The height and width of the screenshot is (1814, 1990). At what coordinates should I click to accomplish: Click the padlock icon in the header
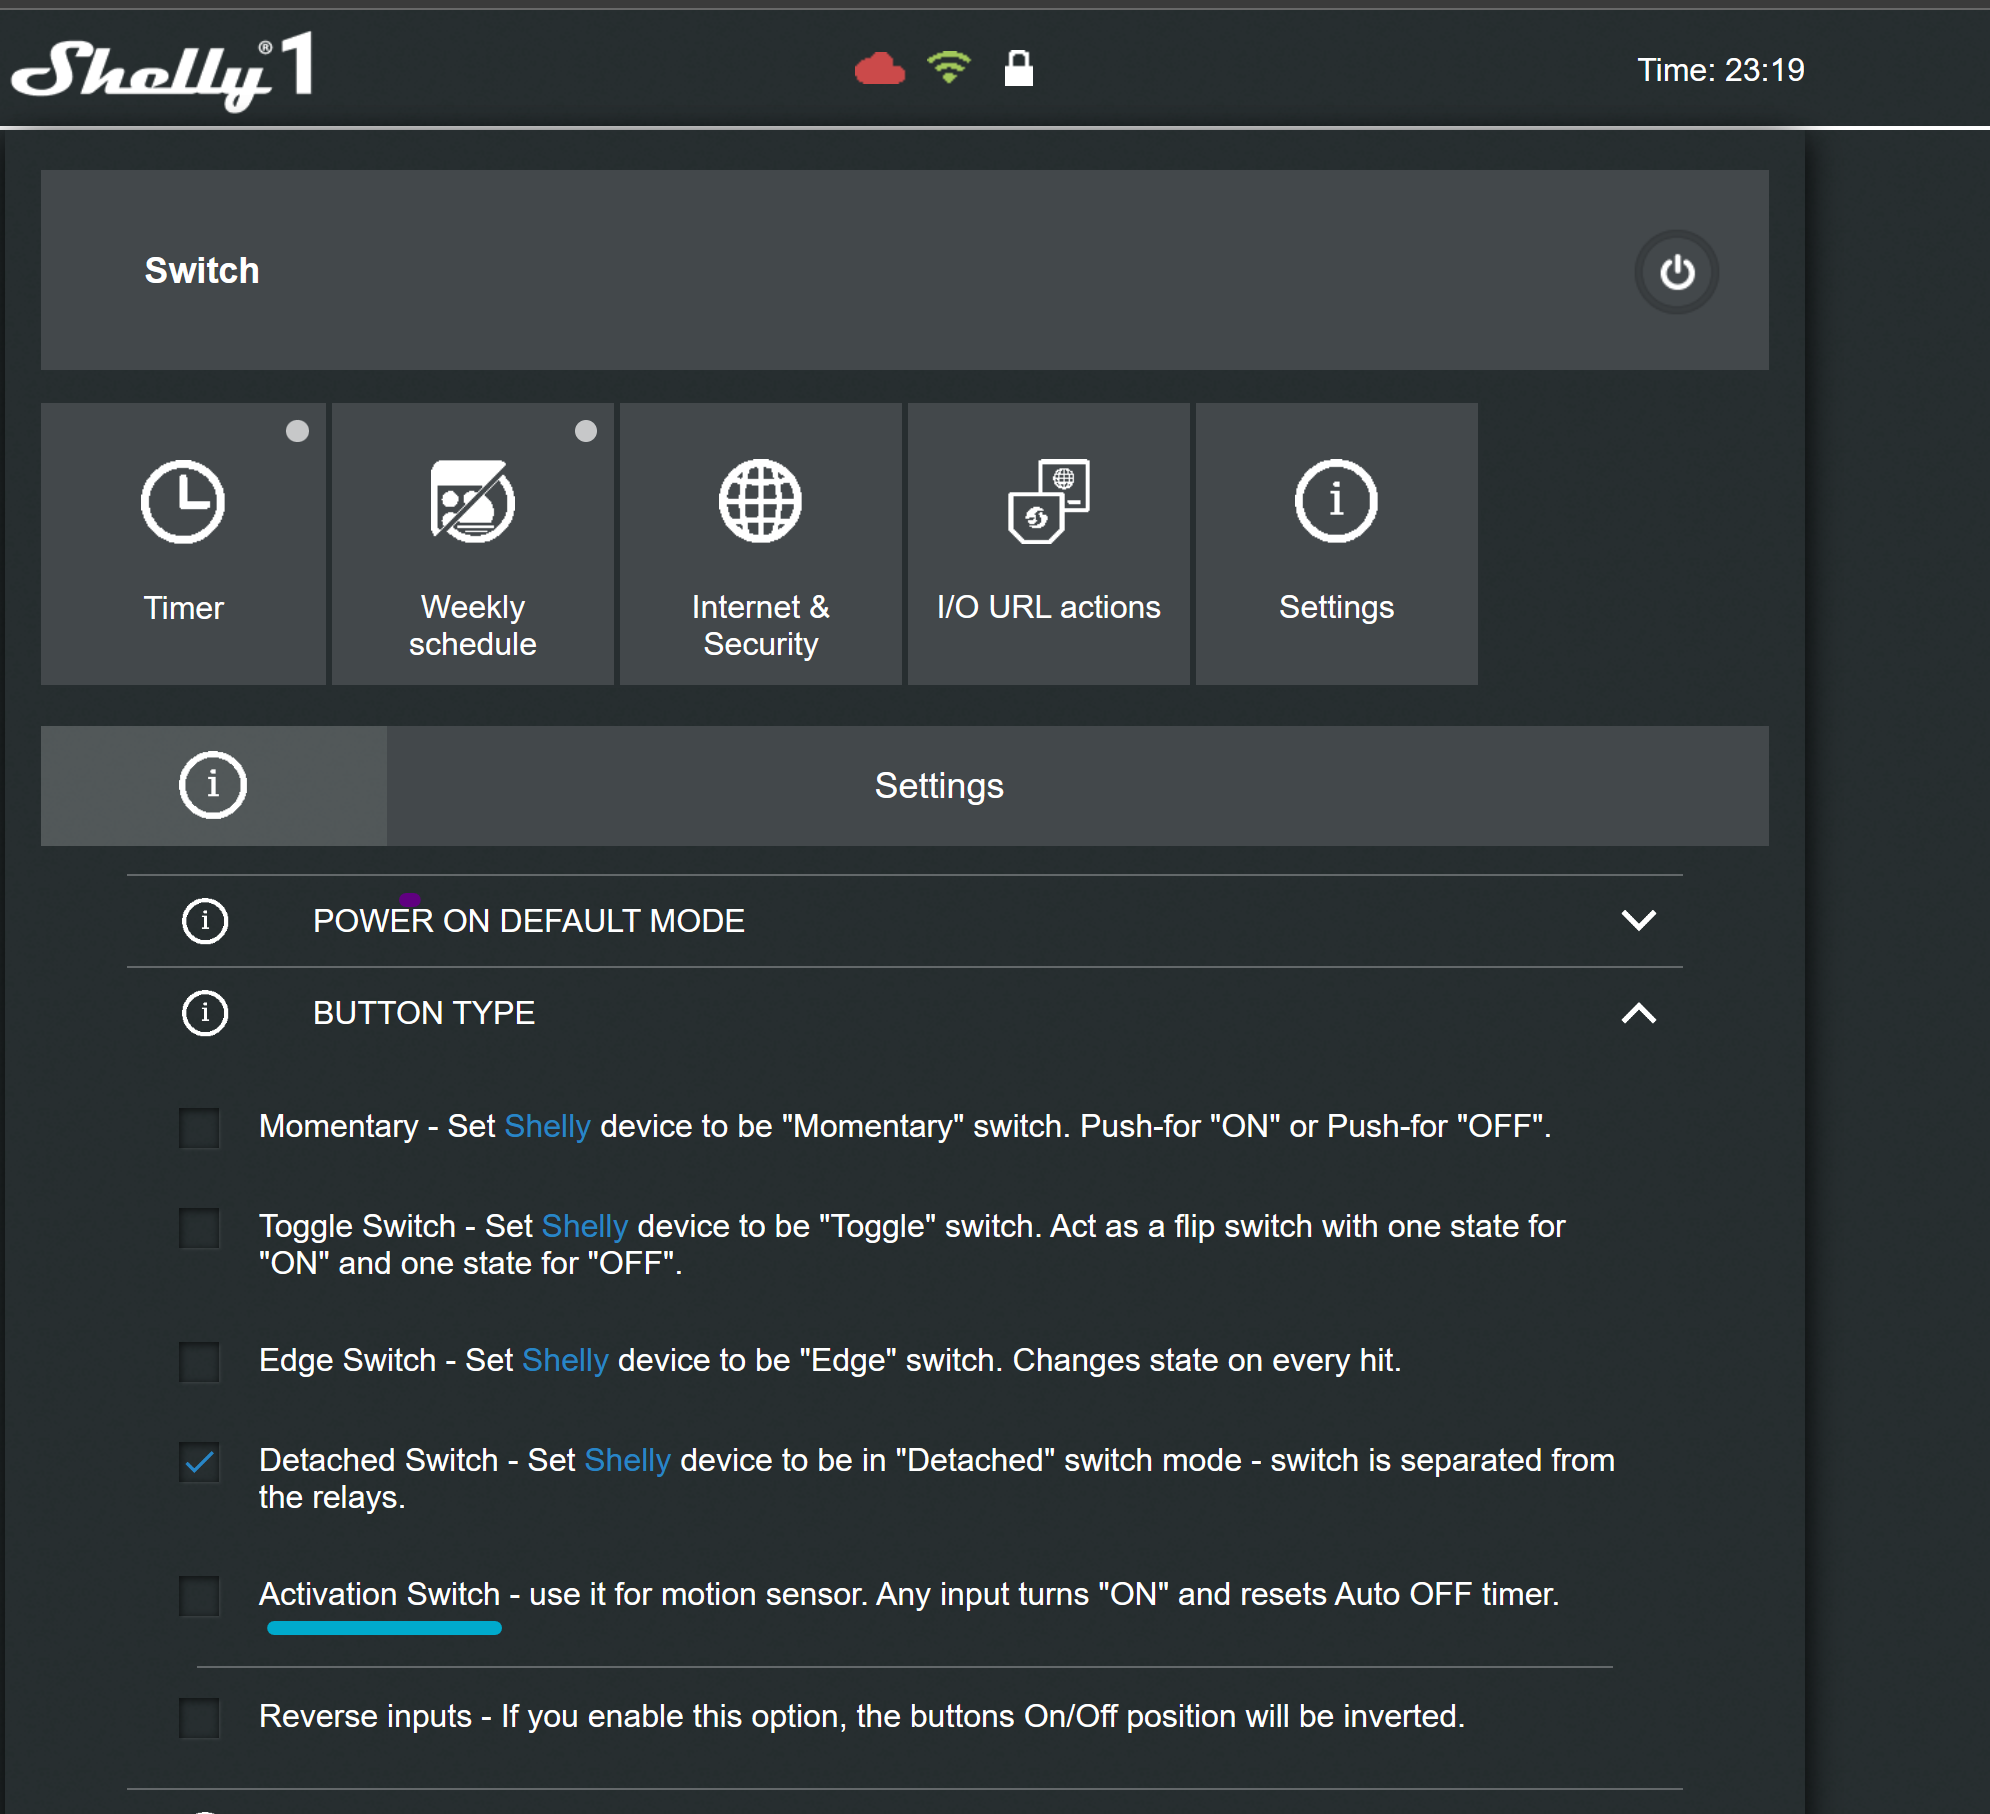(1018, 68)
